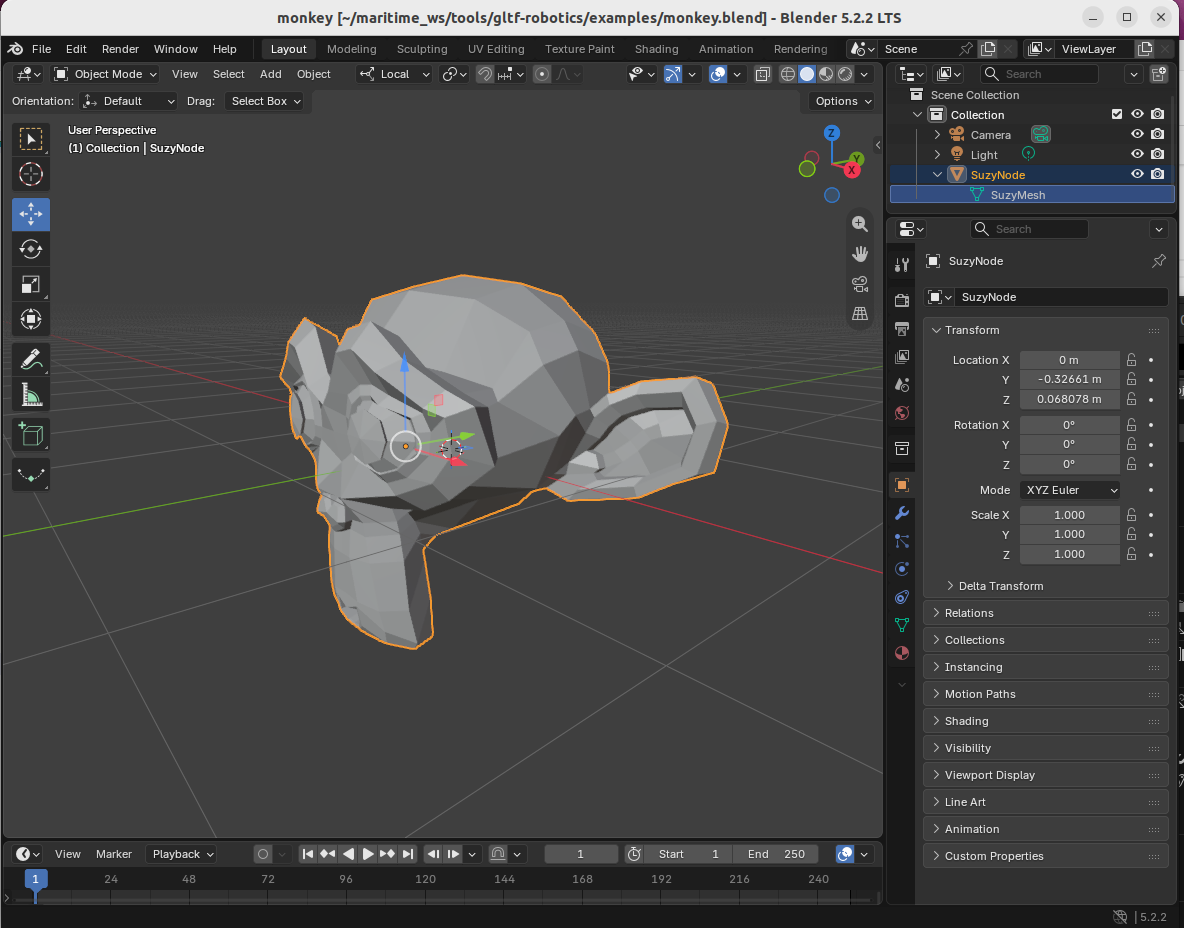Open the Render menu
1184x928 pixels.
(x=120, y=49)
